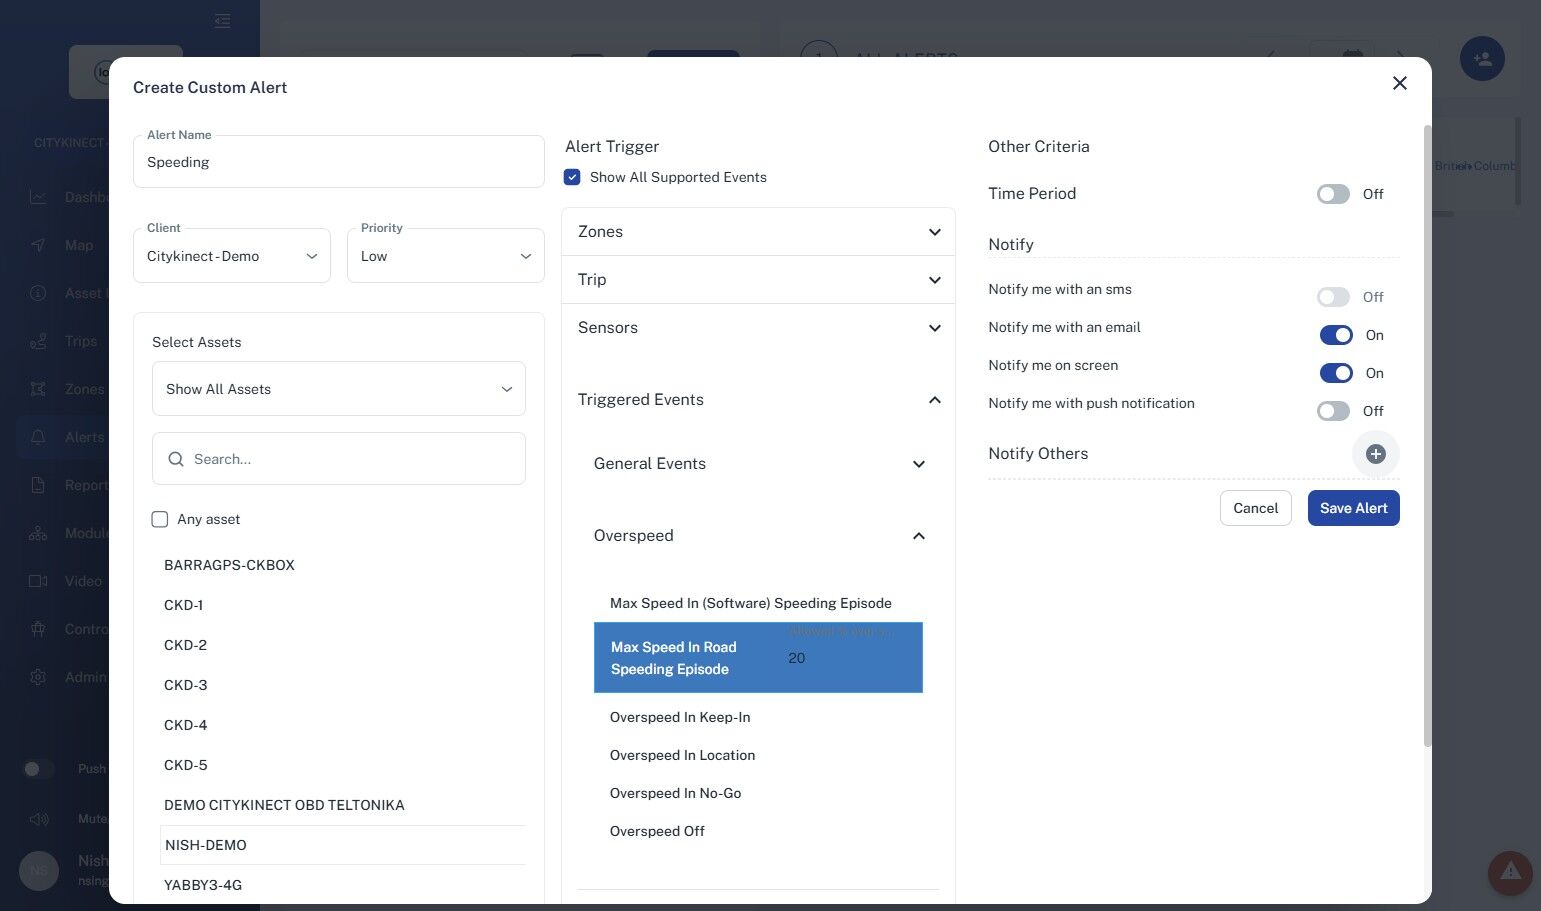The image size is (1541, 911).
Task: Uncheck Show All Supported Events checkbox
Action: [x=572, y=177]
